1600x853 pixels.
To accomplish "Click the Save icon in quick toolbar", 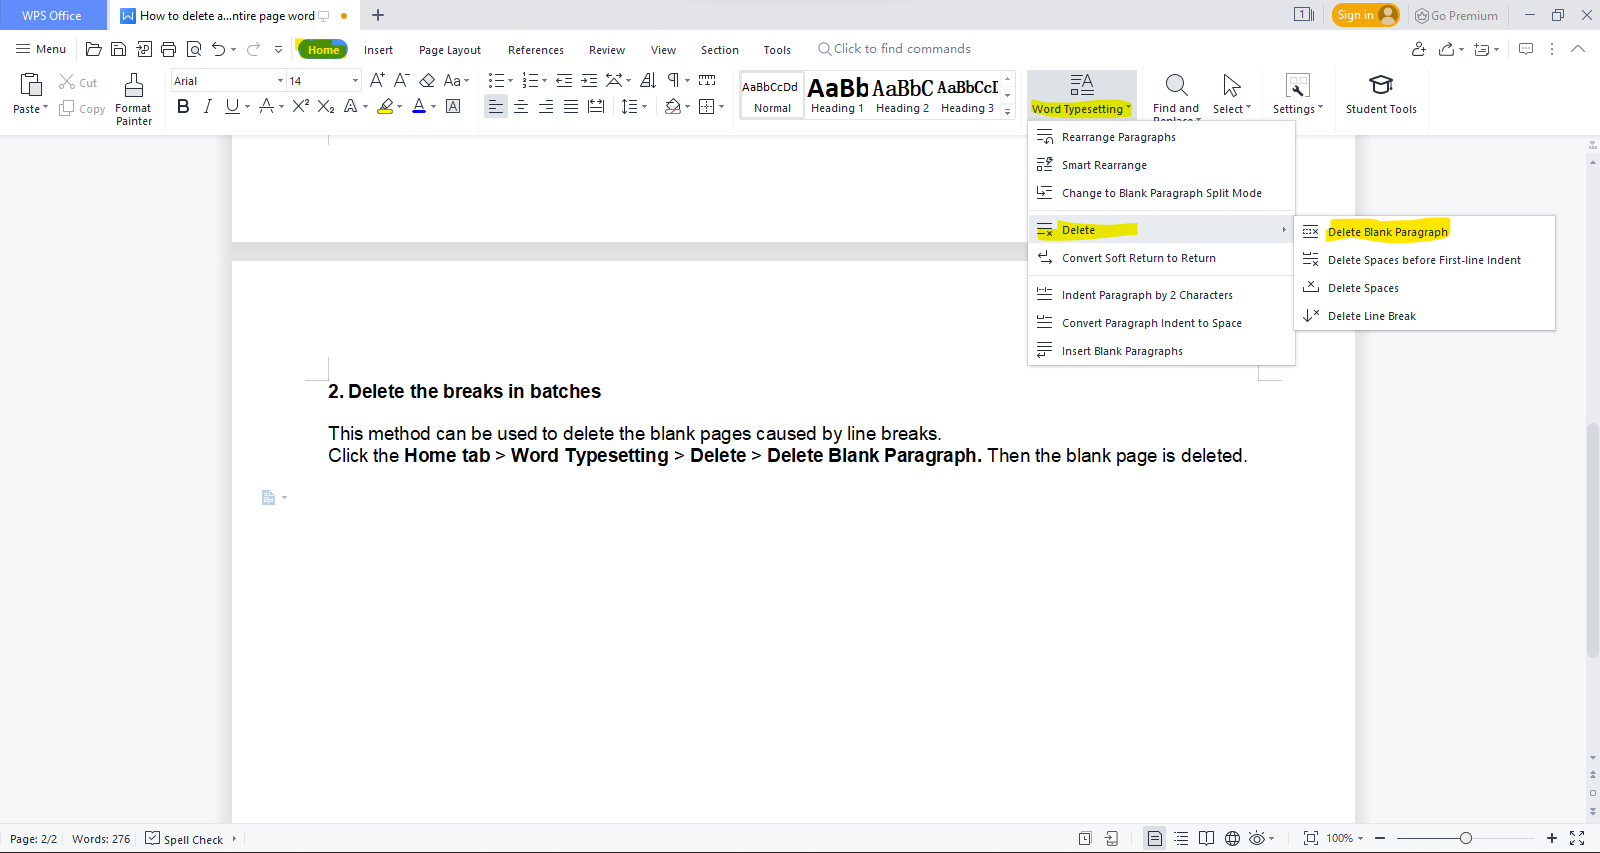I will pos(118,49).
